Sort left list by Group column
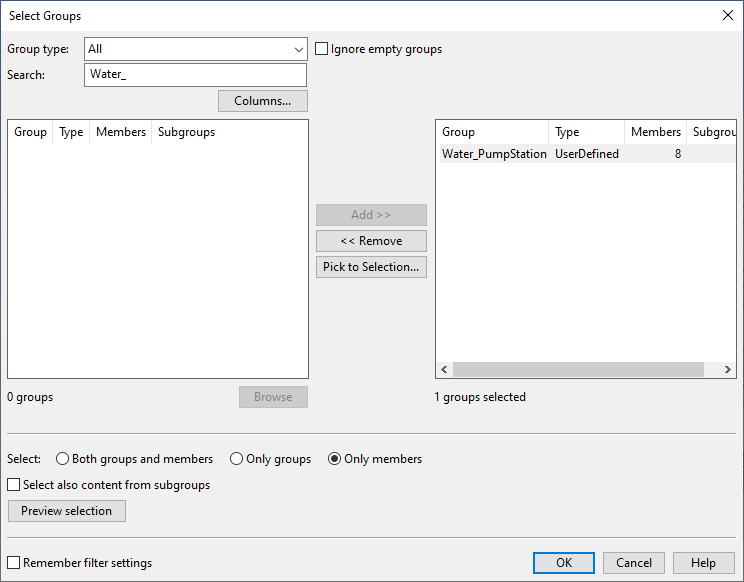Screen dimensions: 744x582 [x=30, y=132]
